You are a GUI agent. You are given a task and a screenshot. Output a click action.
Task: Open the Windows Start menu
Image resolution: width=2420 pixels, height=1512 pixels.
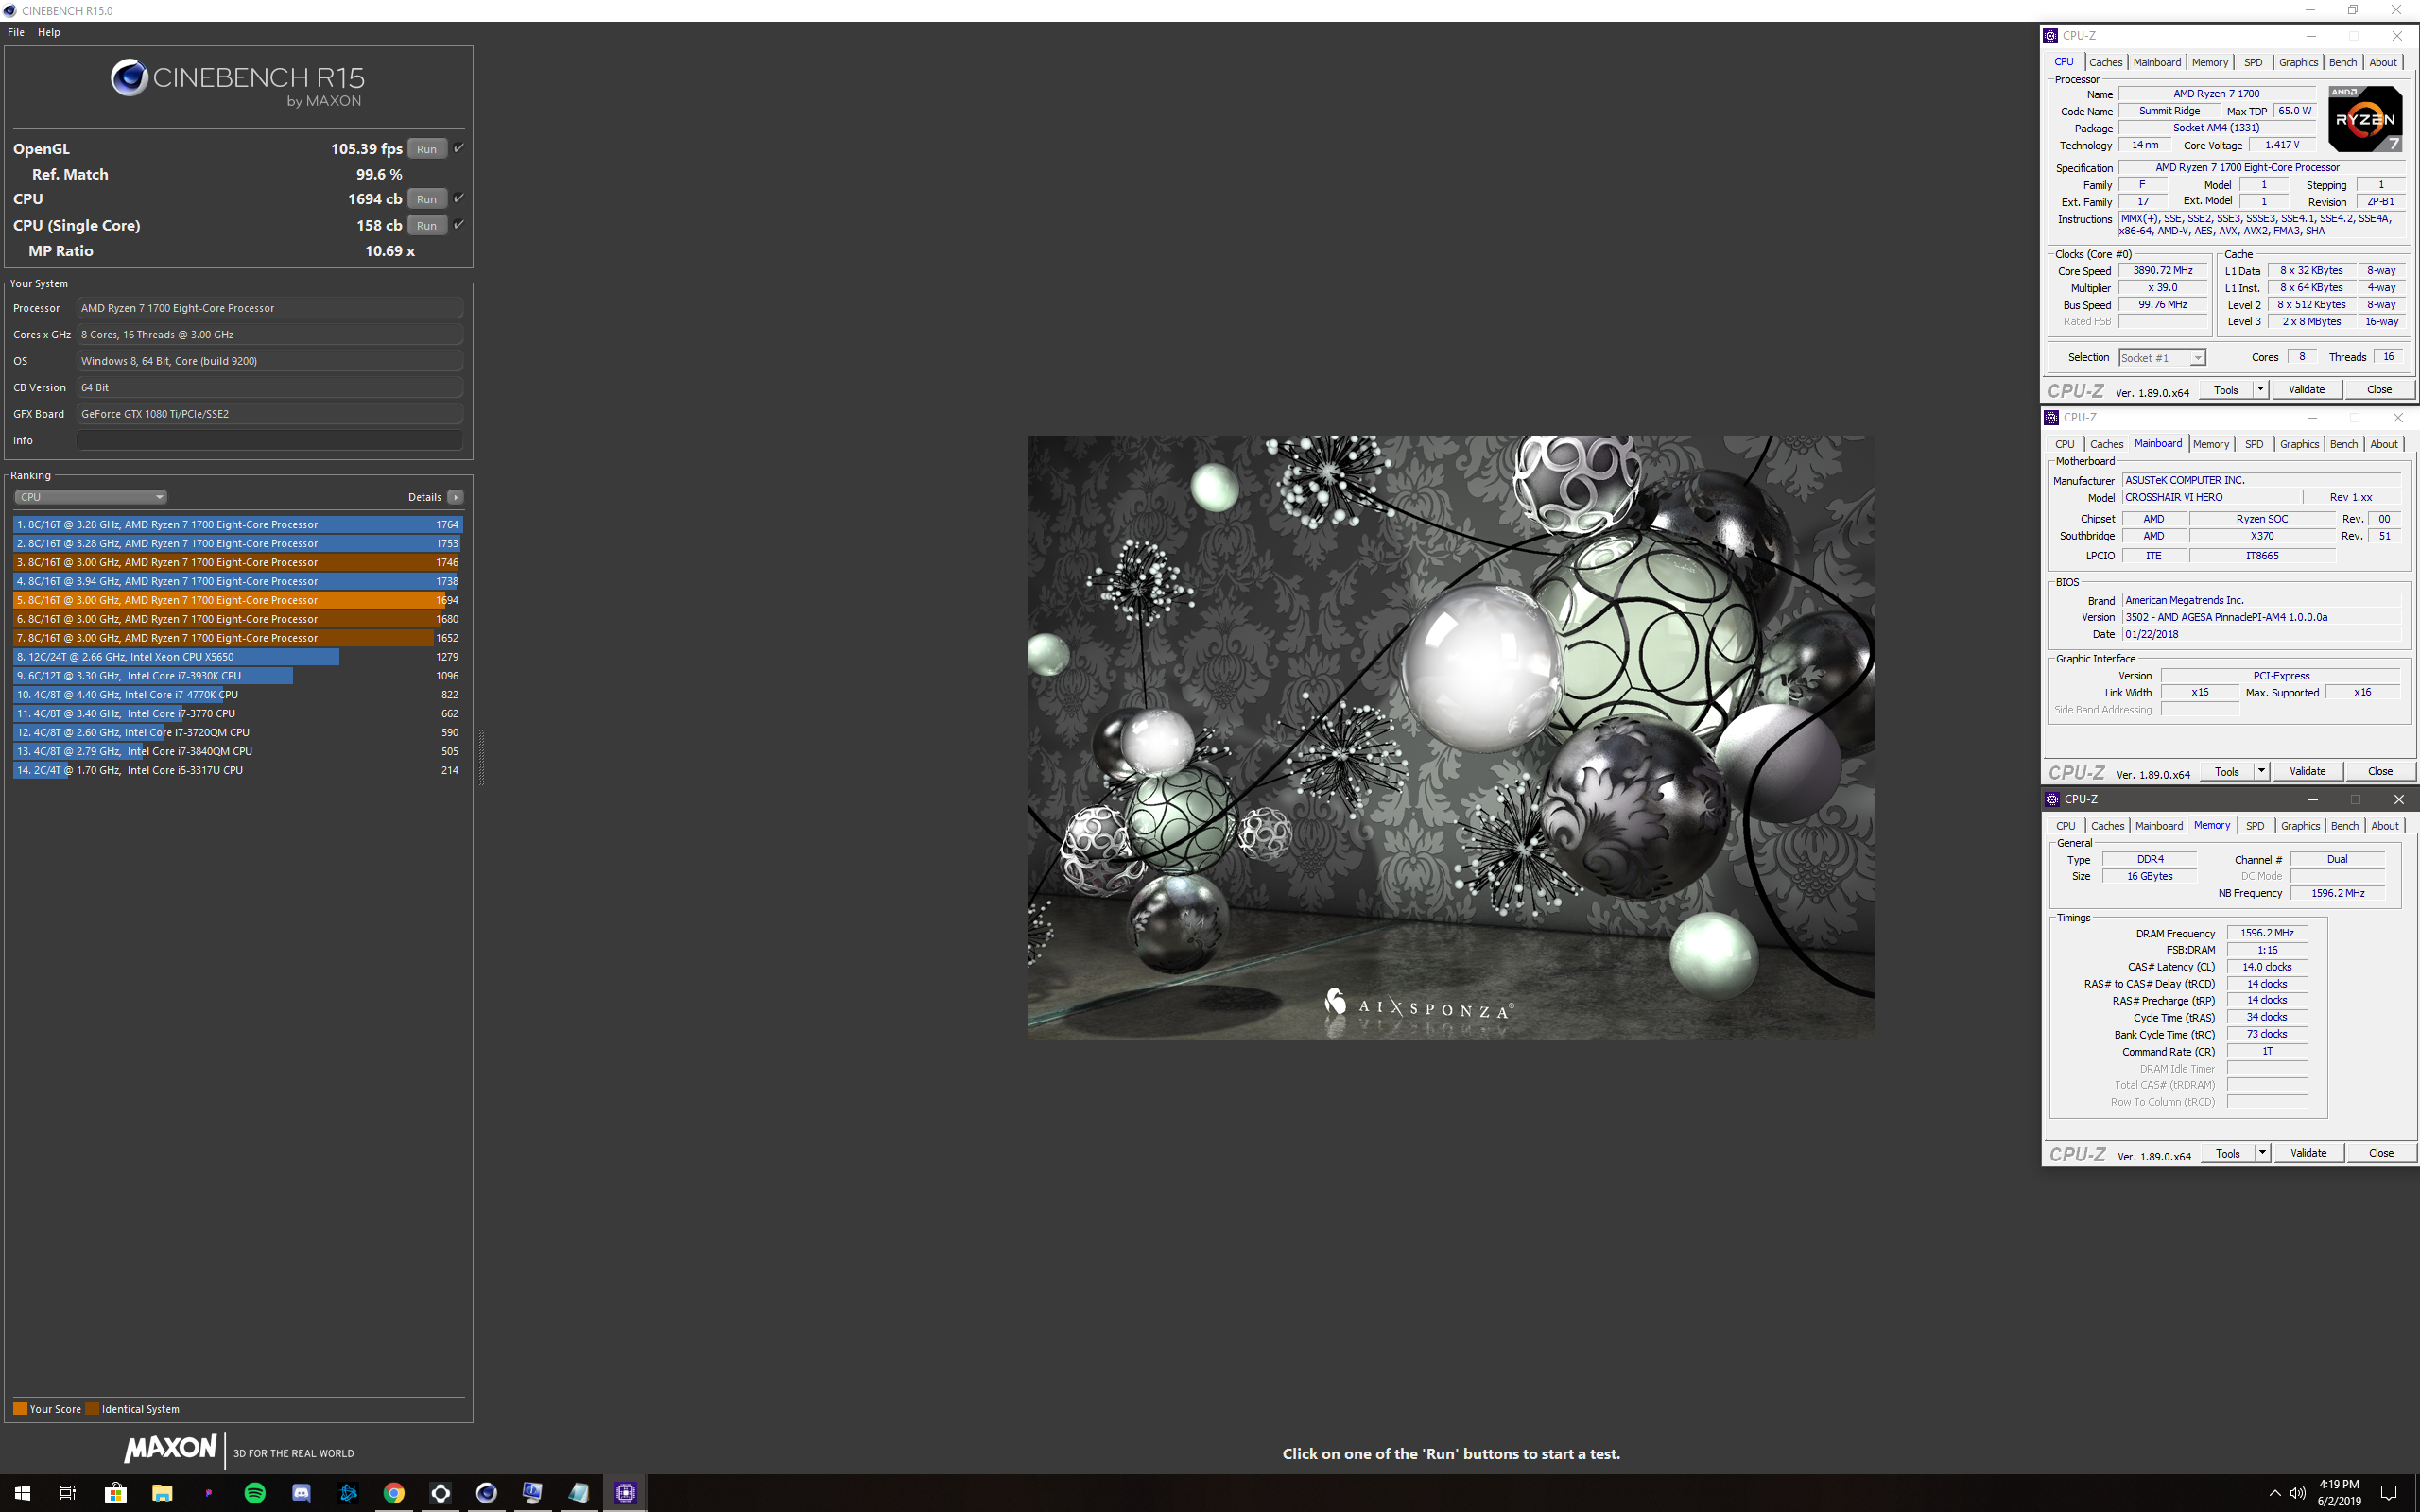coord(22,1493)
